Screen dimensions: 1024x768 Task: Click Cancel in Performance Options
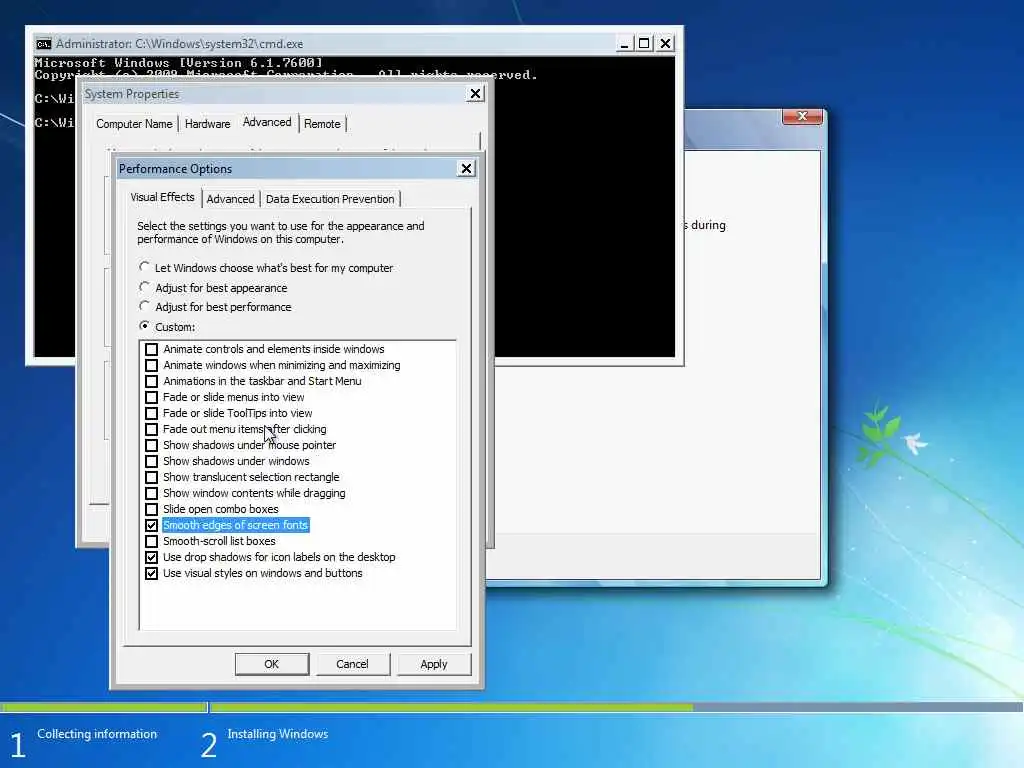(353, 664)
